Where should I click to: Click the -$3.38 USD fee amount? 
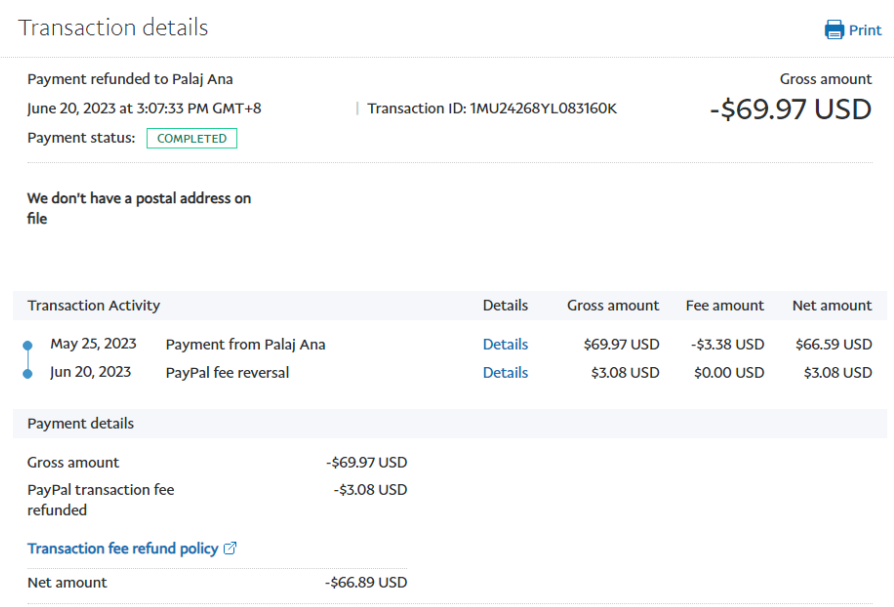[x=727, y=344]
